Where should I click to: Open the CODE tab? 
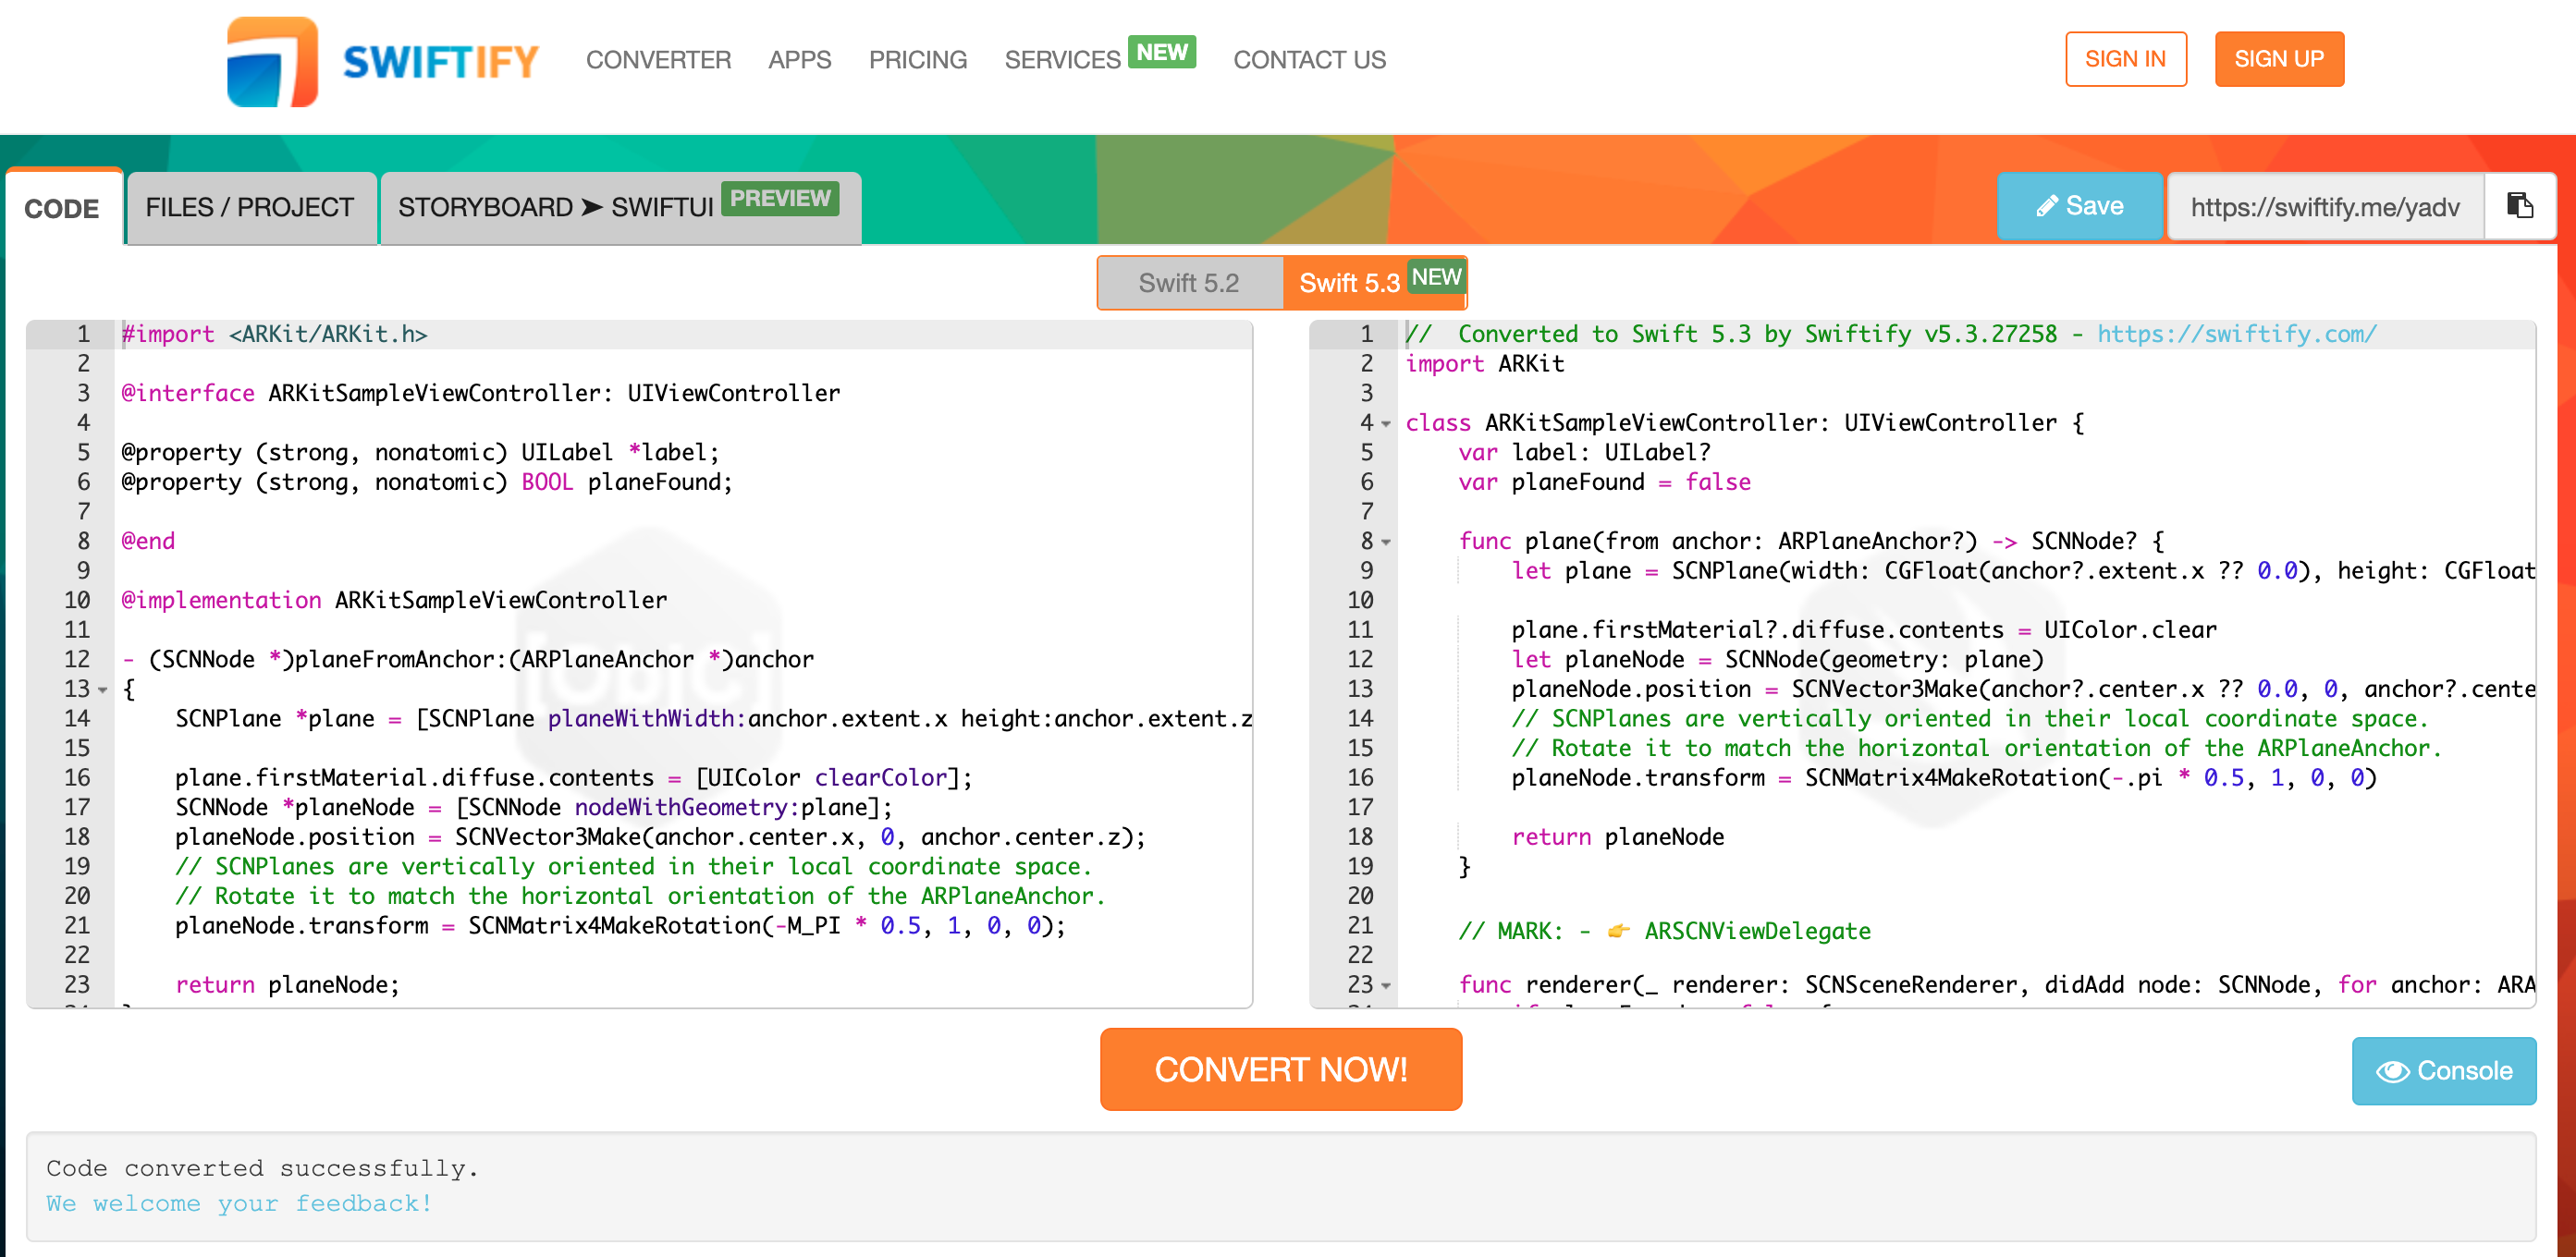62,208
